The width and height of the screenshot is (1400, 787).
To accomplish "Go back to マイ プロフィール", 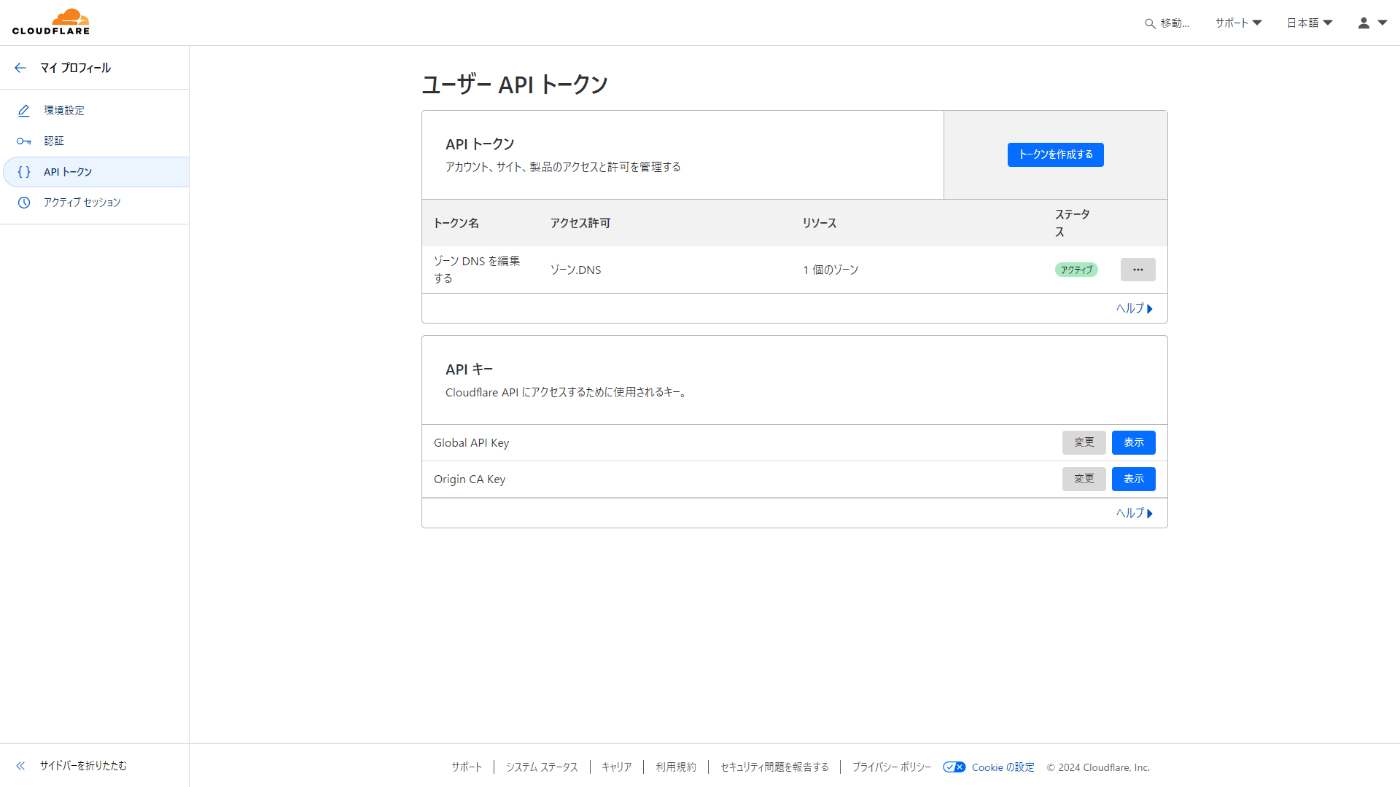I will point(75,68).
